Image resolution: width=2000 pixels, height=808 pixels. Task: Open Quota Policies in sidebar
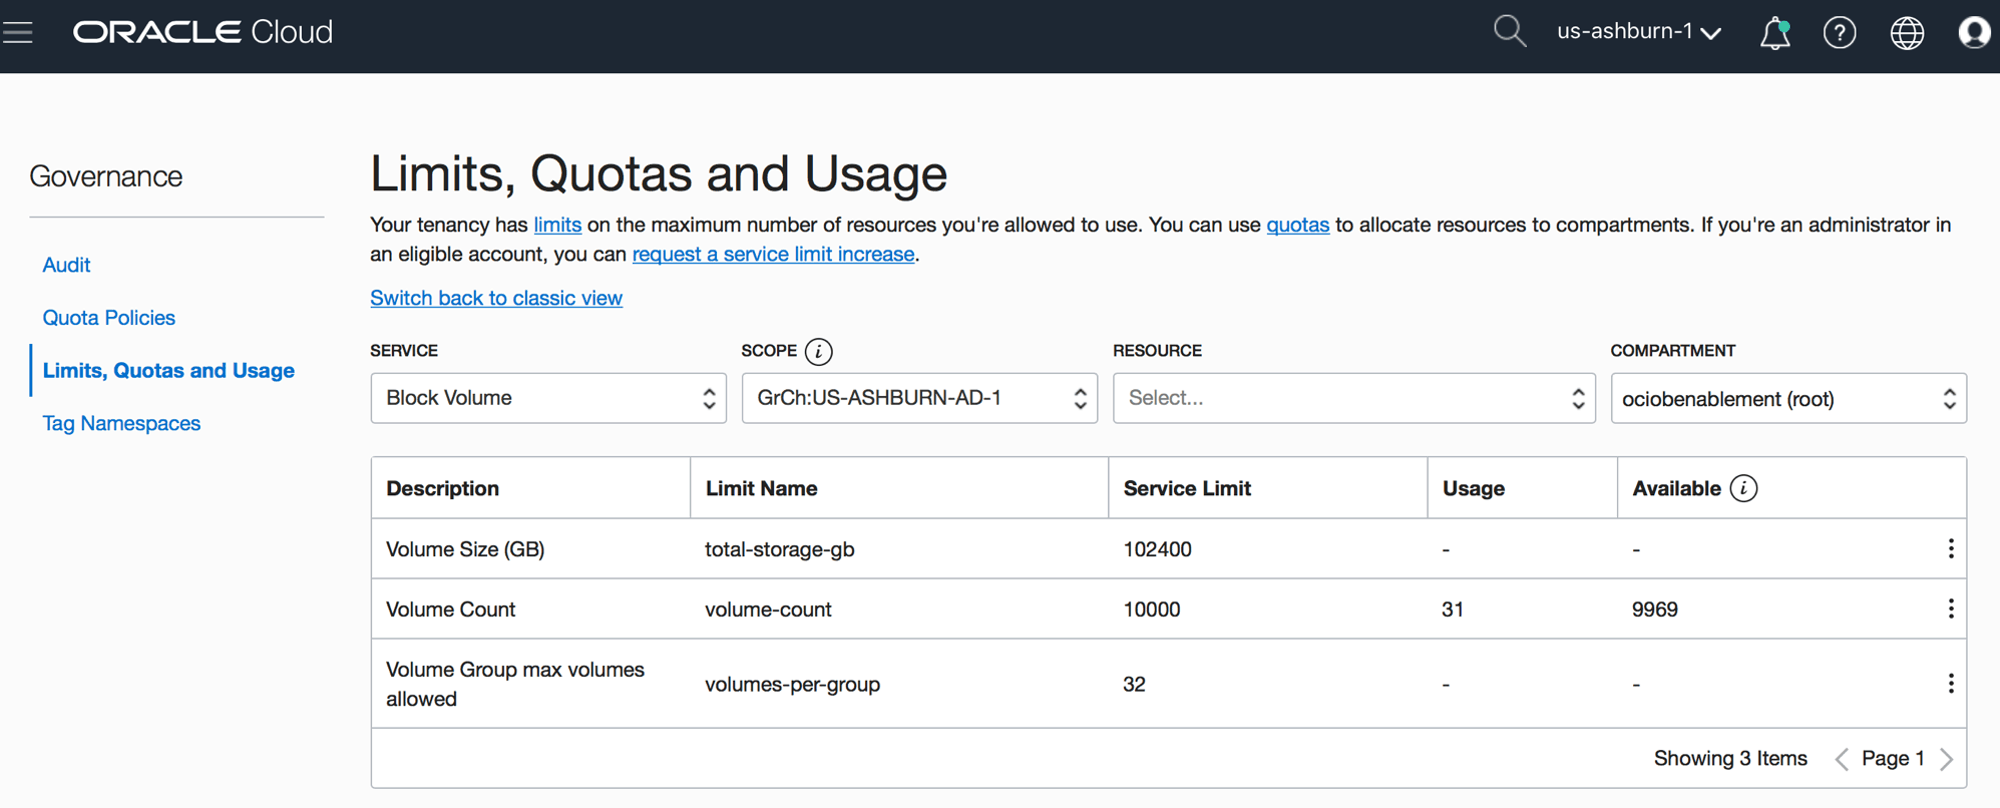tap(109, 318)
